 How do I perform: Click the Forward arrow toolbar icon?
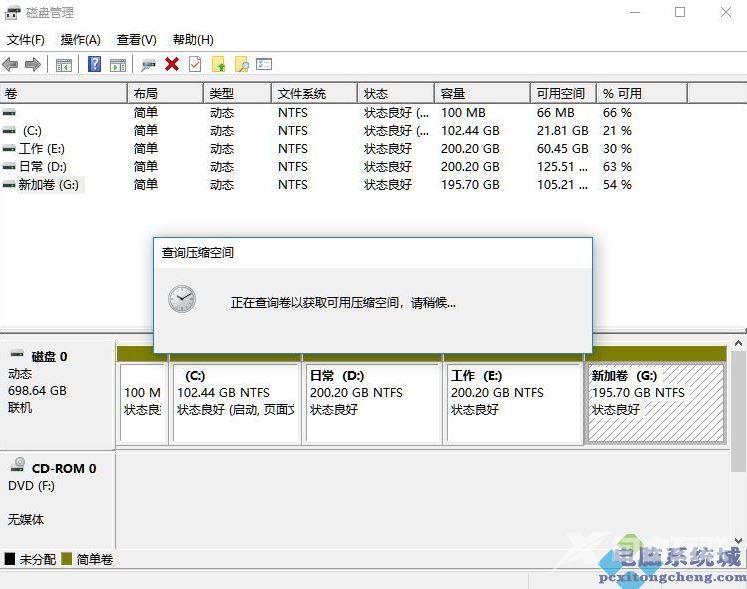(32, 64)
